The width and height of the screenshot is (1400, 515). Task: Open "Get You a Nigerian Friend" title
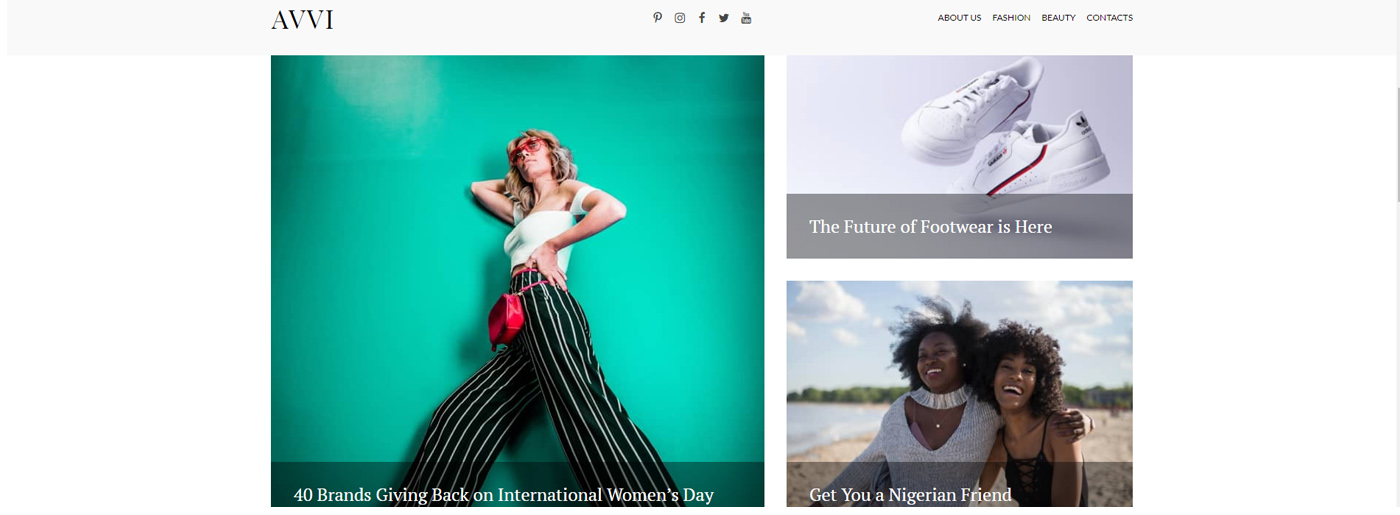click(910, 495)
